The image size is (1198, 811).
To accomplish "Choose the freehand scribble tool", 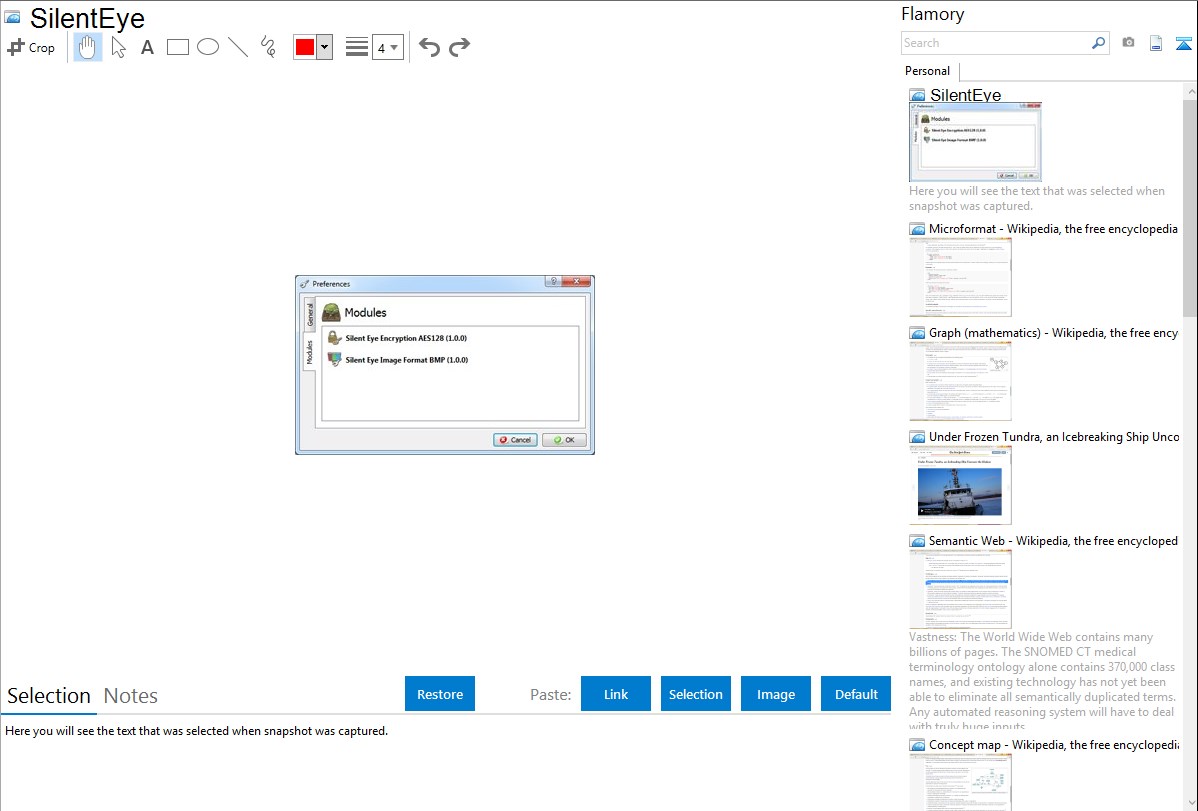I will click(268, 47).
